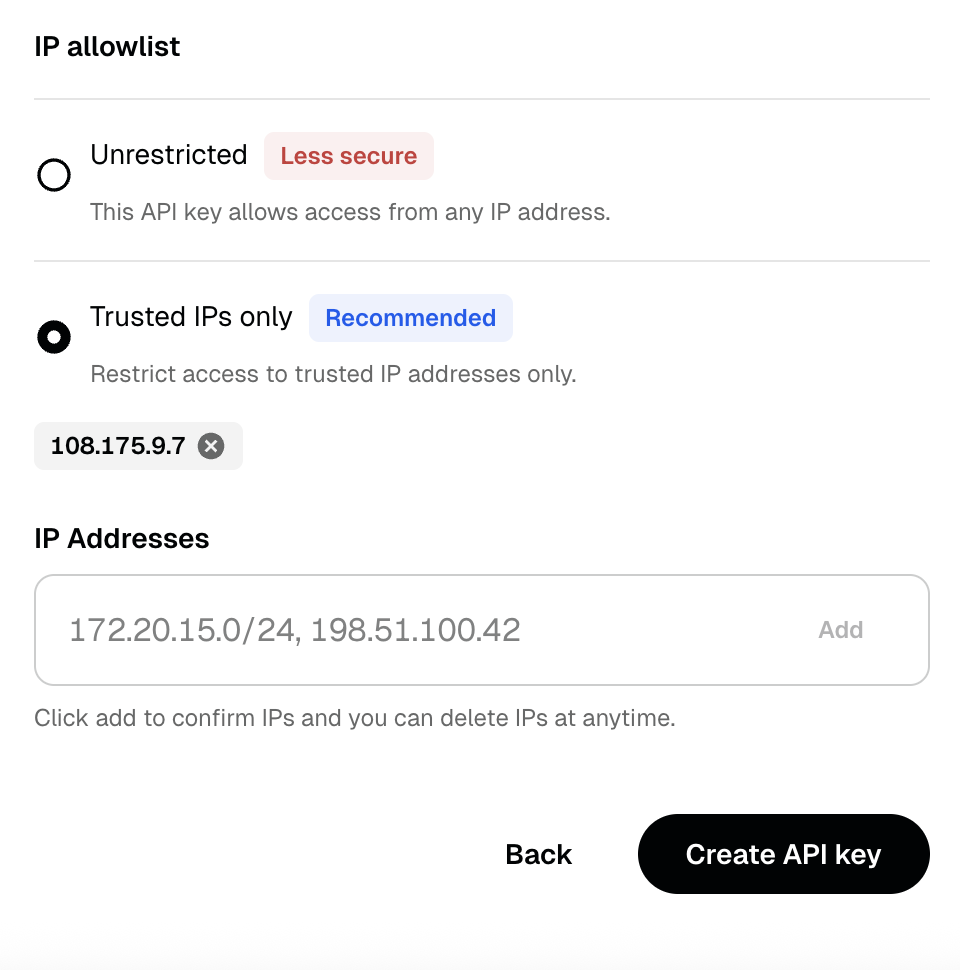
Task: Go back using the Back button
Action: 537,854
